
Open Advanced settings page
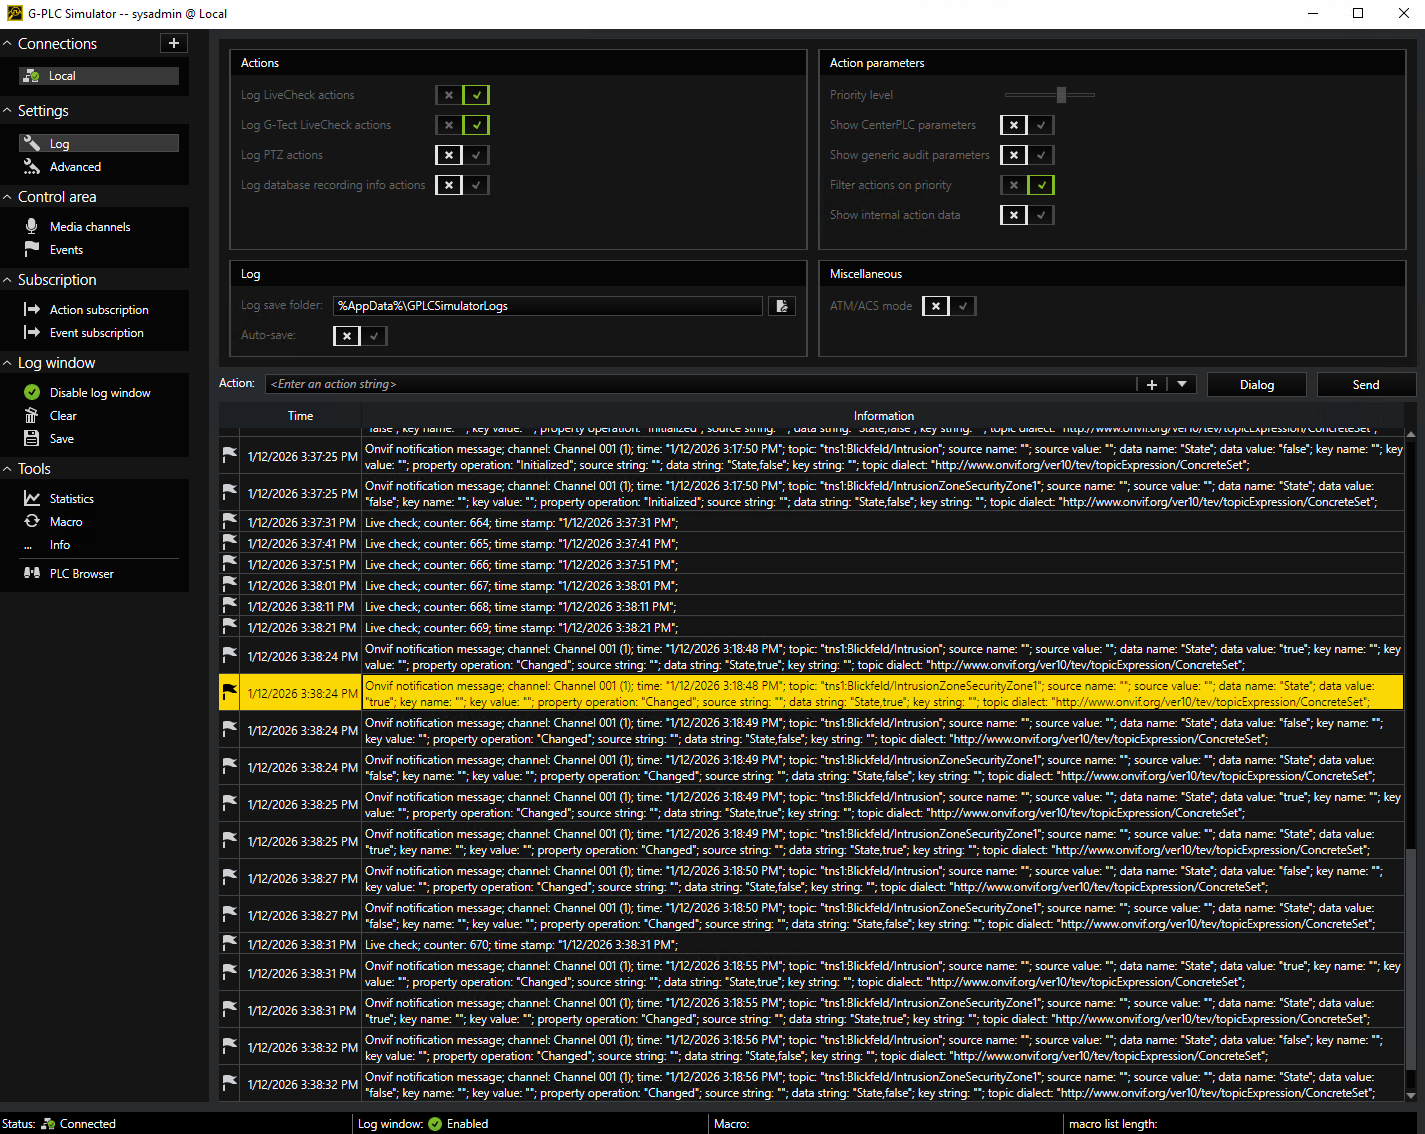pyautogui.click(x=75, y=167)
